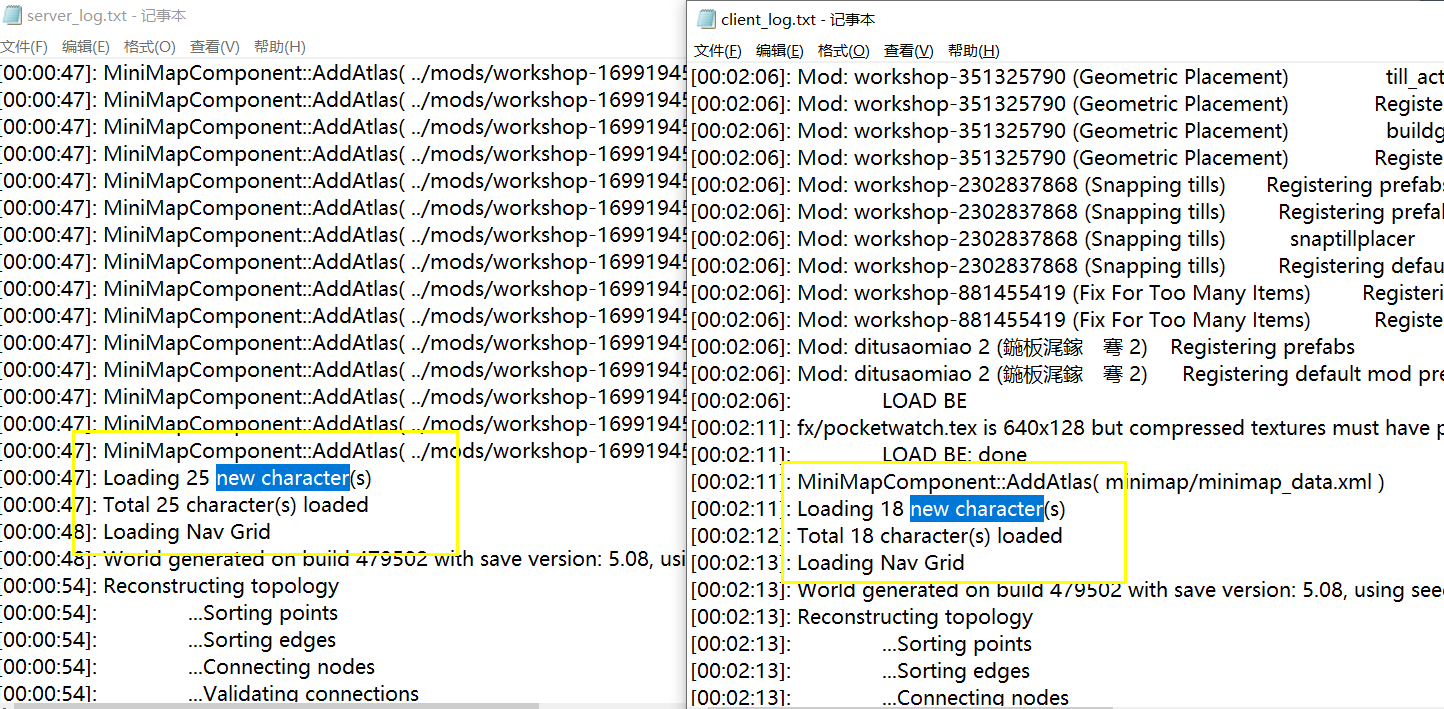Click Geometric Placement line ending 'till_act'

point(1068,77)
